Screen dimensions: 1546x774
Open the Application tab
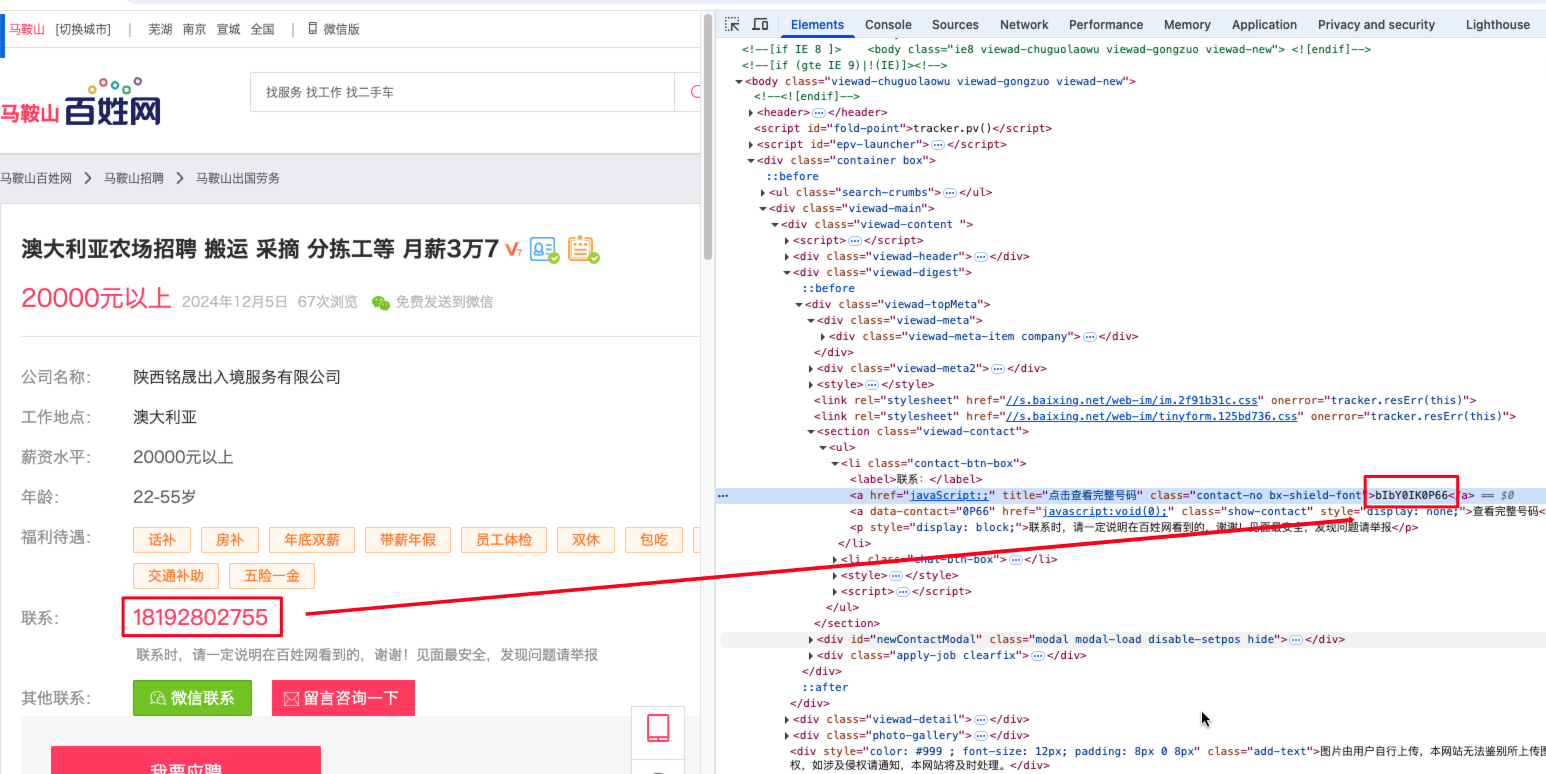[1264, 25]
